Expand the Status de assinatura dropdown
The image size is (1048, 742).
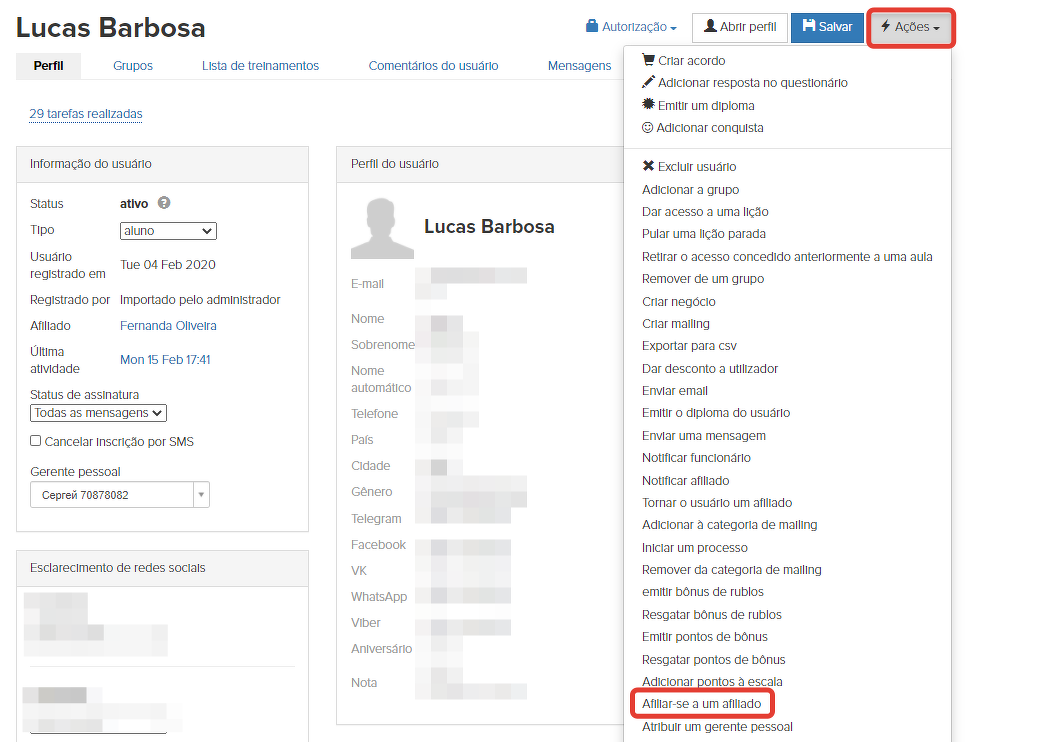point(98,413)
